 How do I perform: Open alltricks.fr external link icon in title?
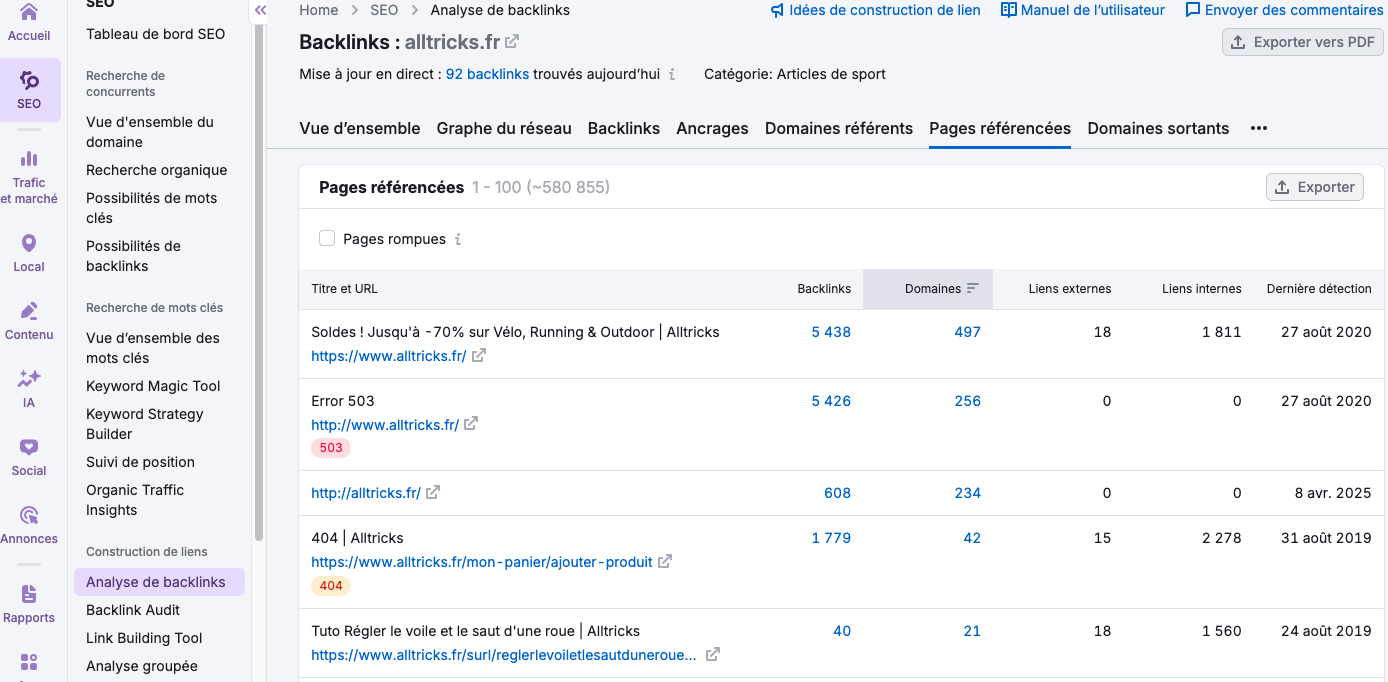512,42
